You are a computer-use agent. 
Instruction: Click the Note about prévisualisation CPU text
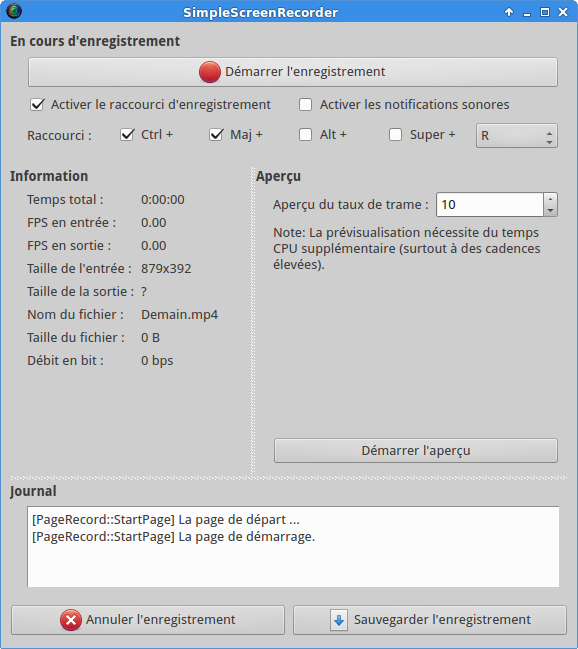[x=407, y=248]
